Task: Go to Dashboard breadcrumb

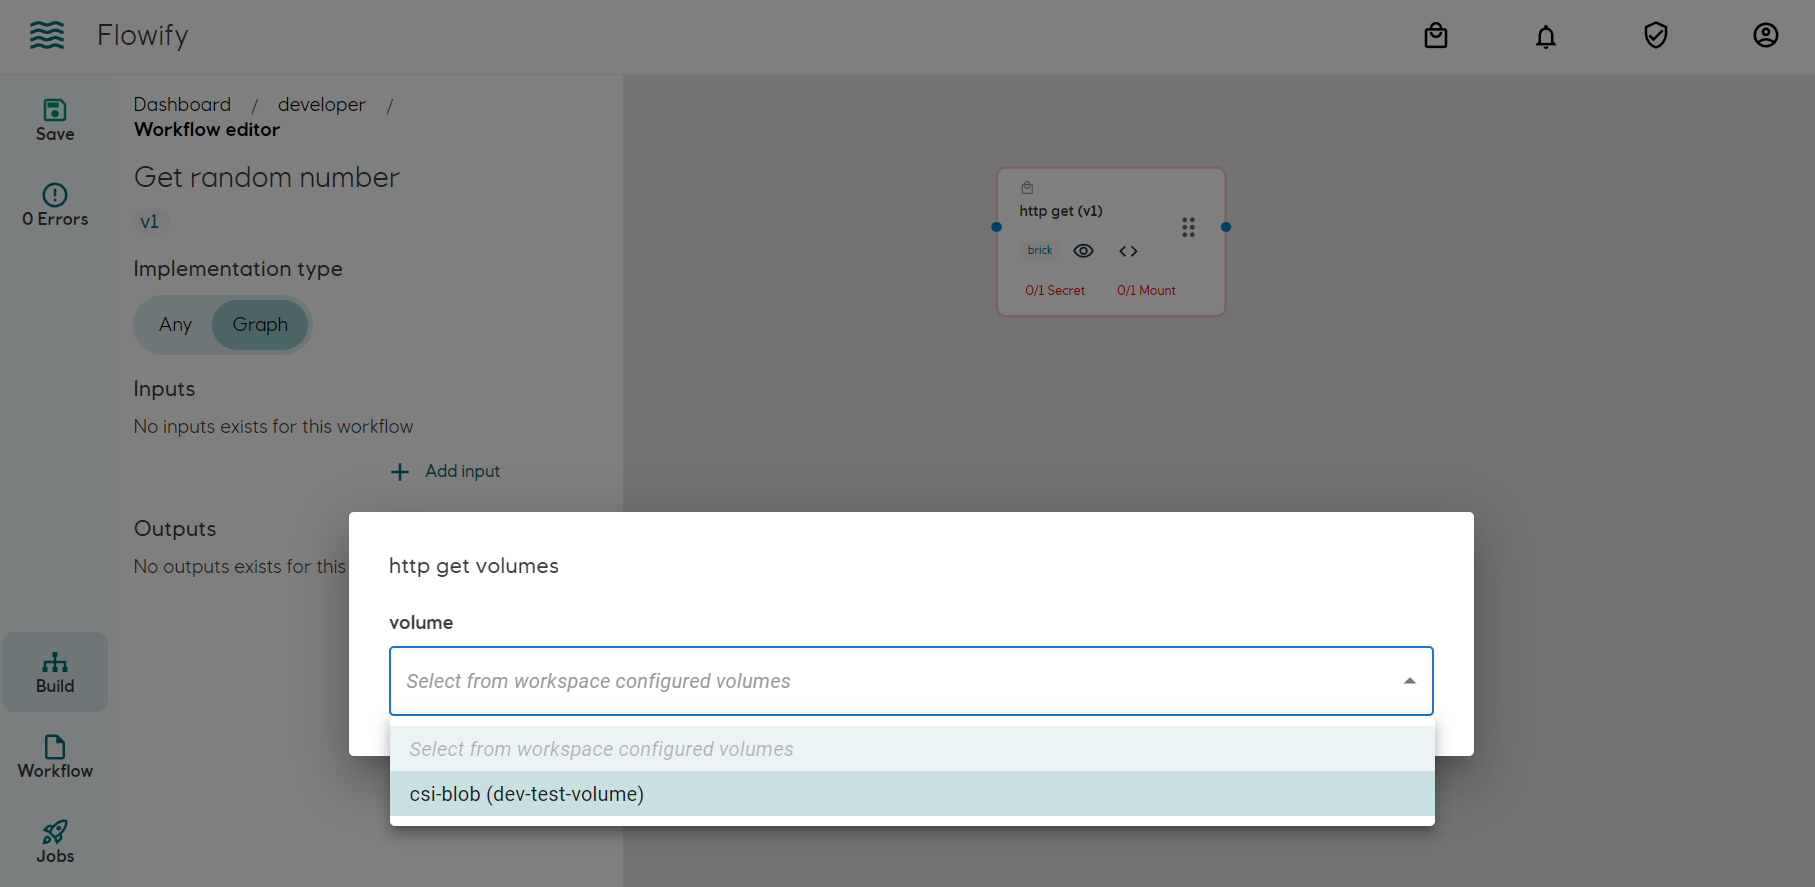Action: (x=182, y=105)
